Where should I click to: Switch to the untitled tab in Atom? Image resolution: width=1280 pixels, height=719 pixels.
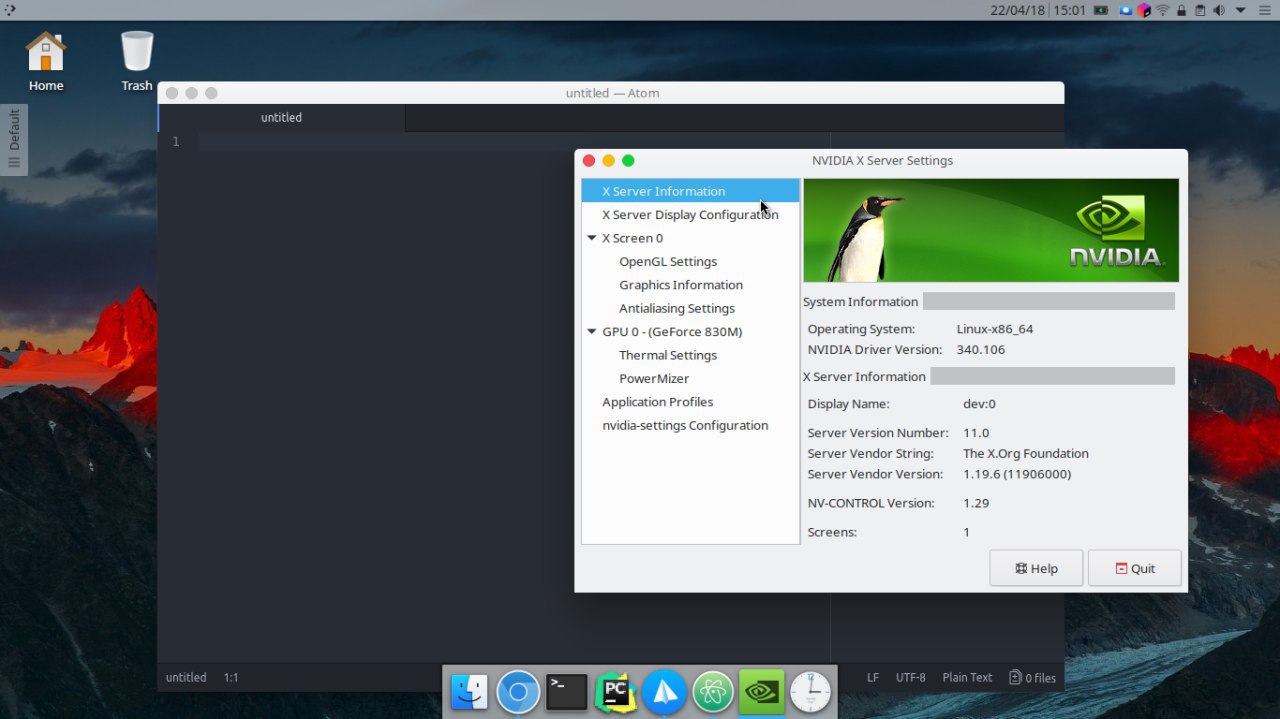pyautogui.click(x=281, y=117)
